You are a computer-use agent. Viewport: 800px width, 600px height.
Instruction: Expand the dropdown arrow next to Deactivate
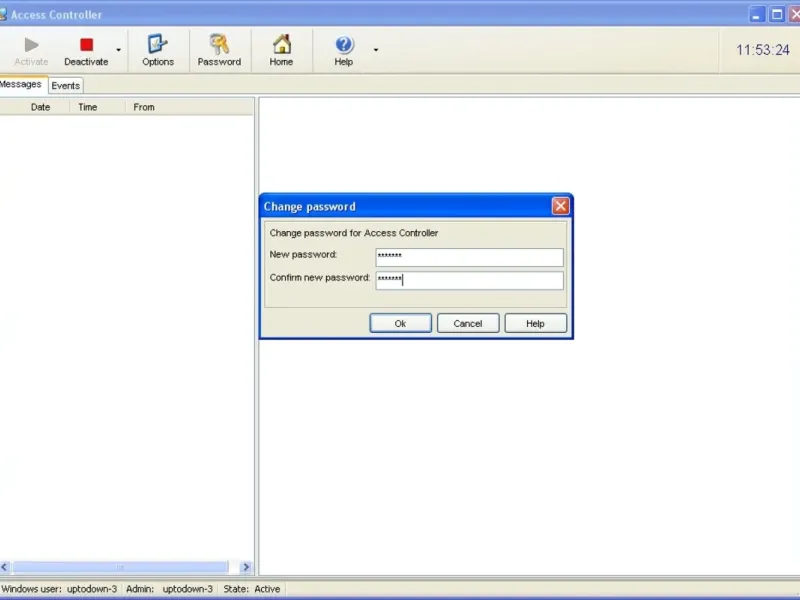pos(118,50)
